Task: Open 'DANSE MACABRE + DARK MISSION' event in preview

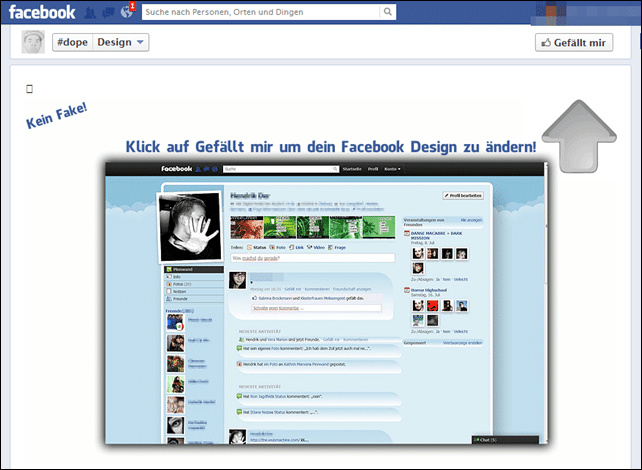Action: click(x=436, y=235)
